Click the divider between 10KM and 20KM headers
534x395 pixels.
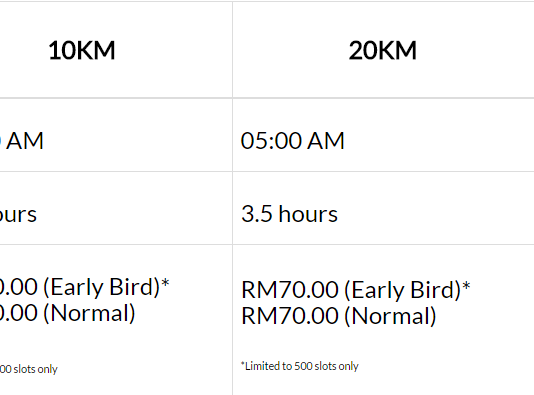click(x=233, y=50)
